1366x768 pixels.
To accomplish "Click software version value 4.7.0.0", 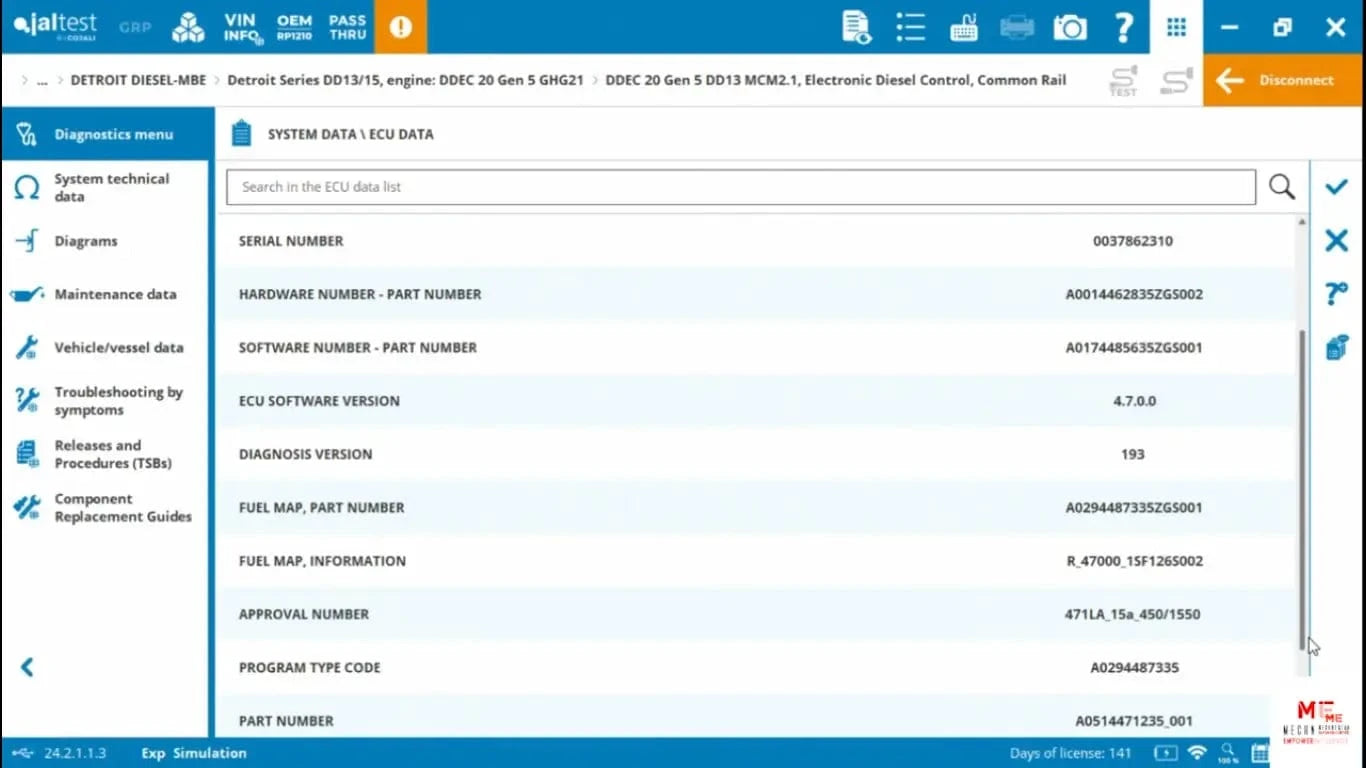I will [1134, 401].
